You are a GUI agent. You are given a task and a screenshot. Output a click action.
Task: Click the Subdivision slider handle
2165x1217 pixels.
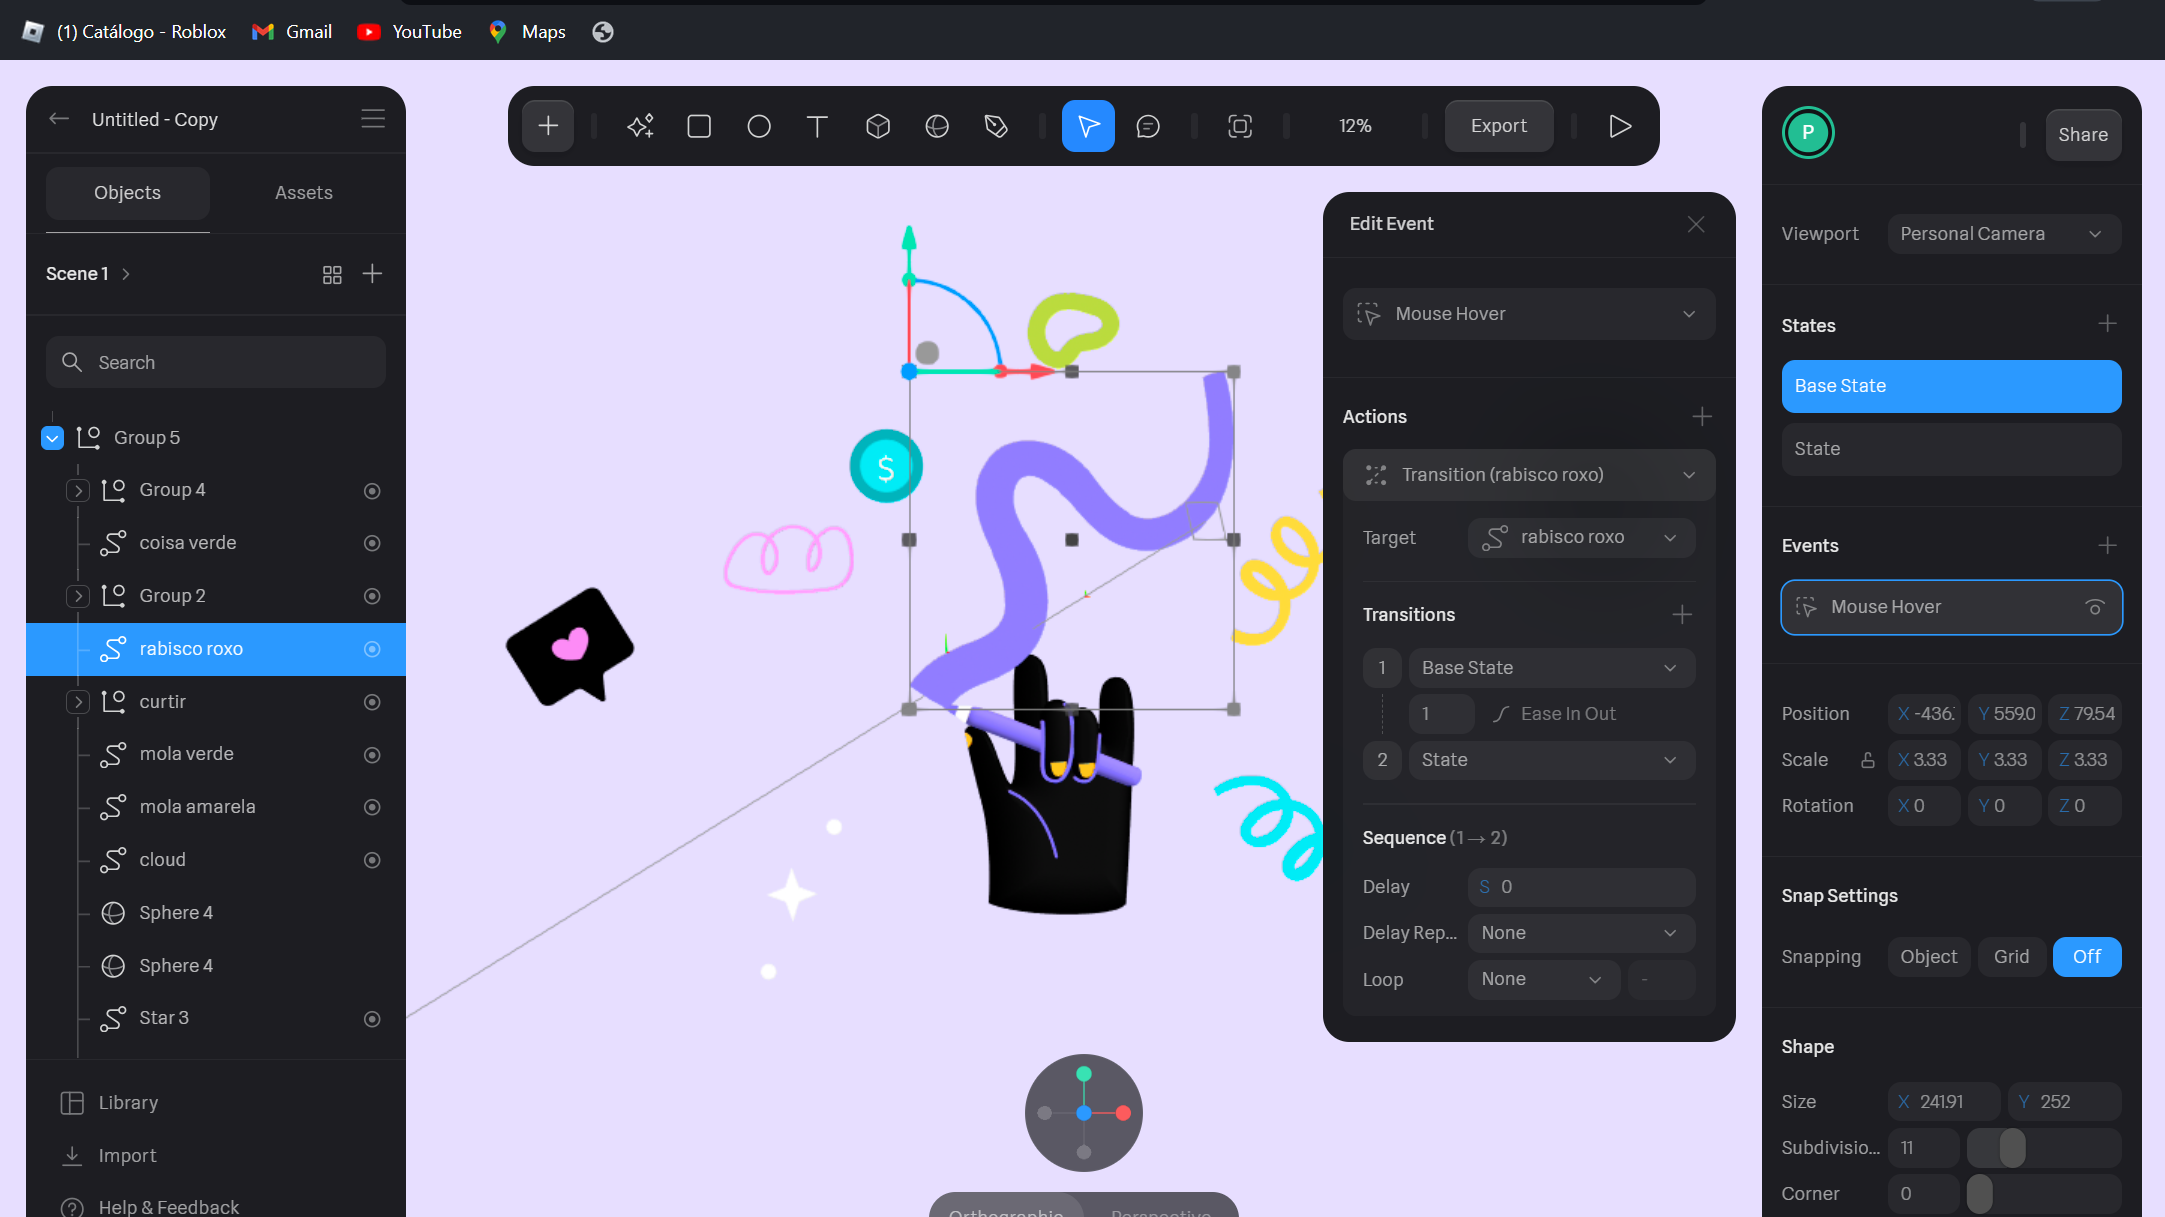(x=2012, y=1148)
